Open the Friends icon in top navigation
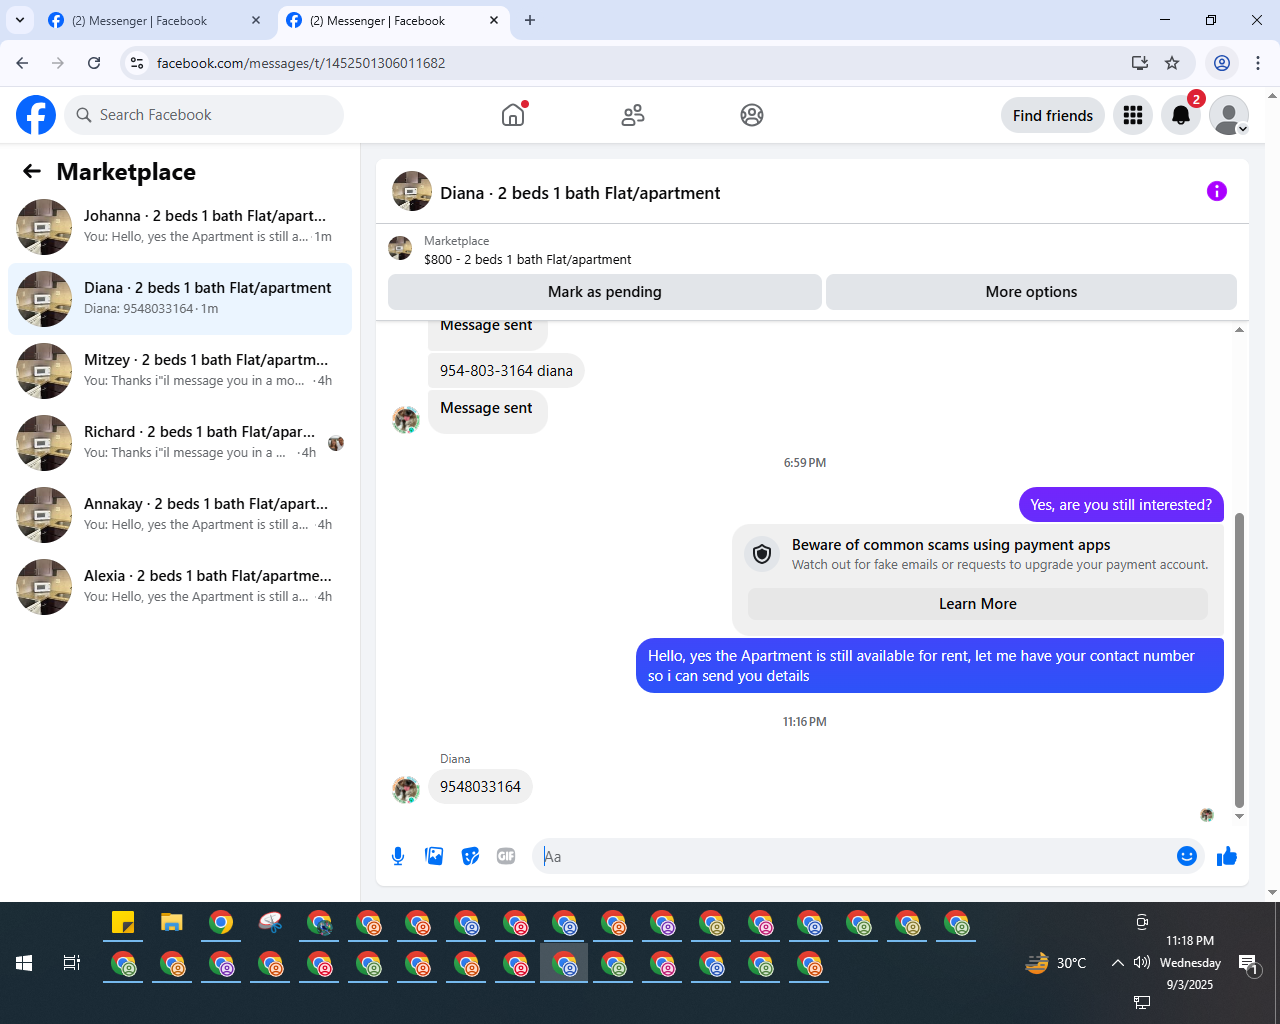1280x1024 pixels. point(633,115)
